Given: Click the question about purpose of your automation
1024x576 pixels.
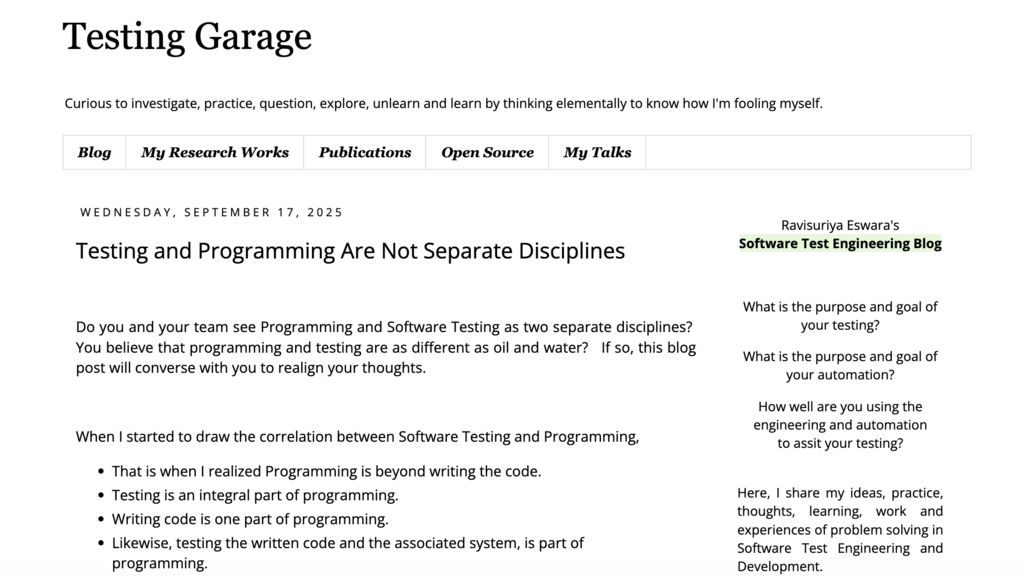Looking at the screenshot, I should pos(840,365).
